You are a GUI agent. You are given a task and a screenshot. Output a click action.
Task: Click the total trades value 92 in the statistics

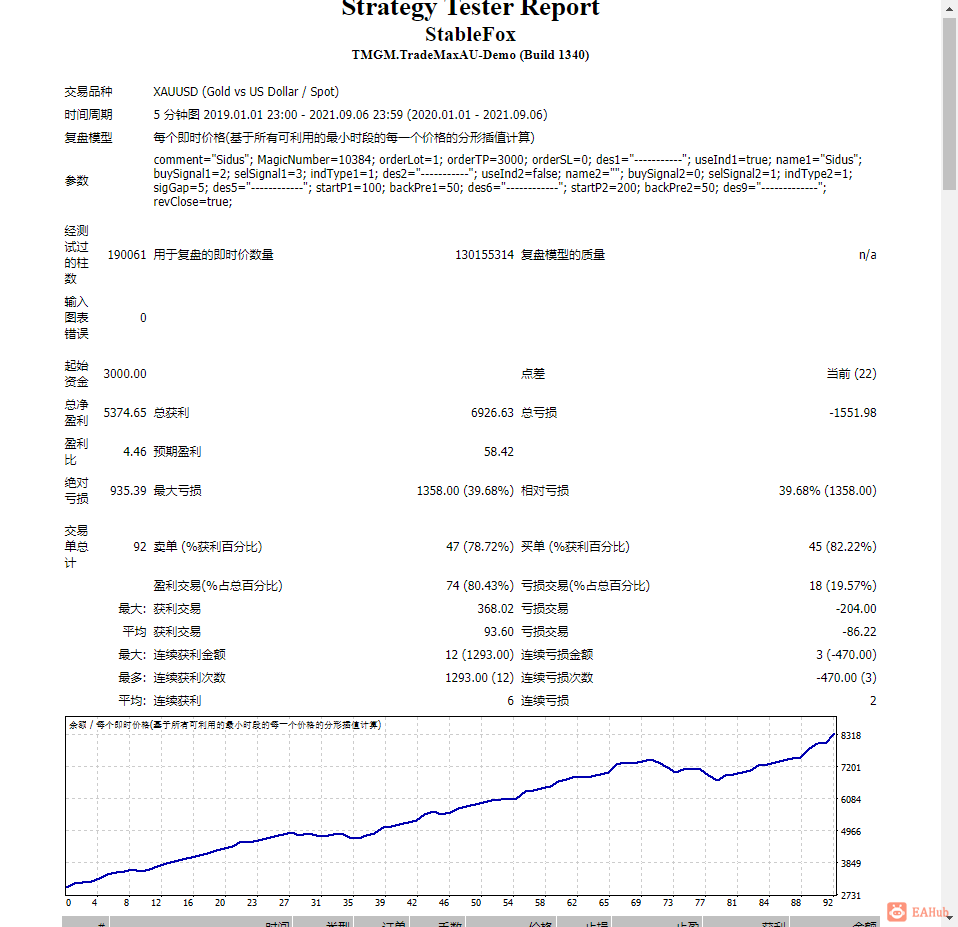[x=140, y=547]
